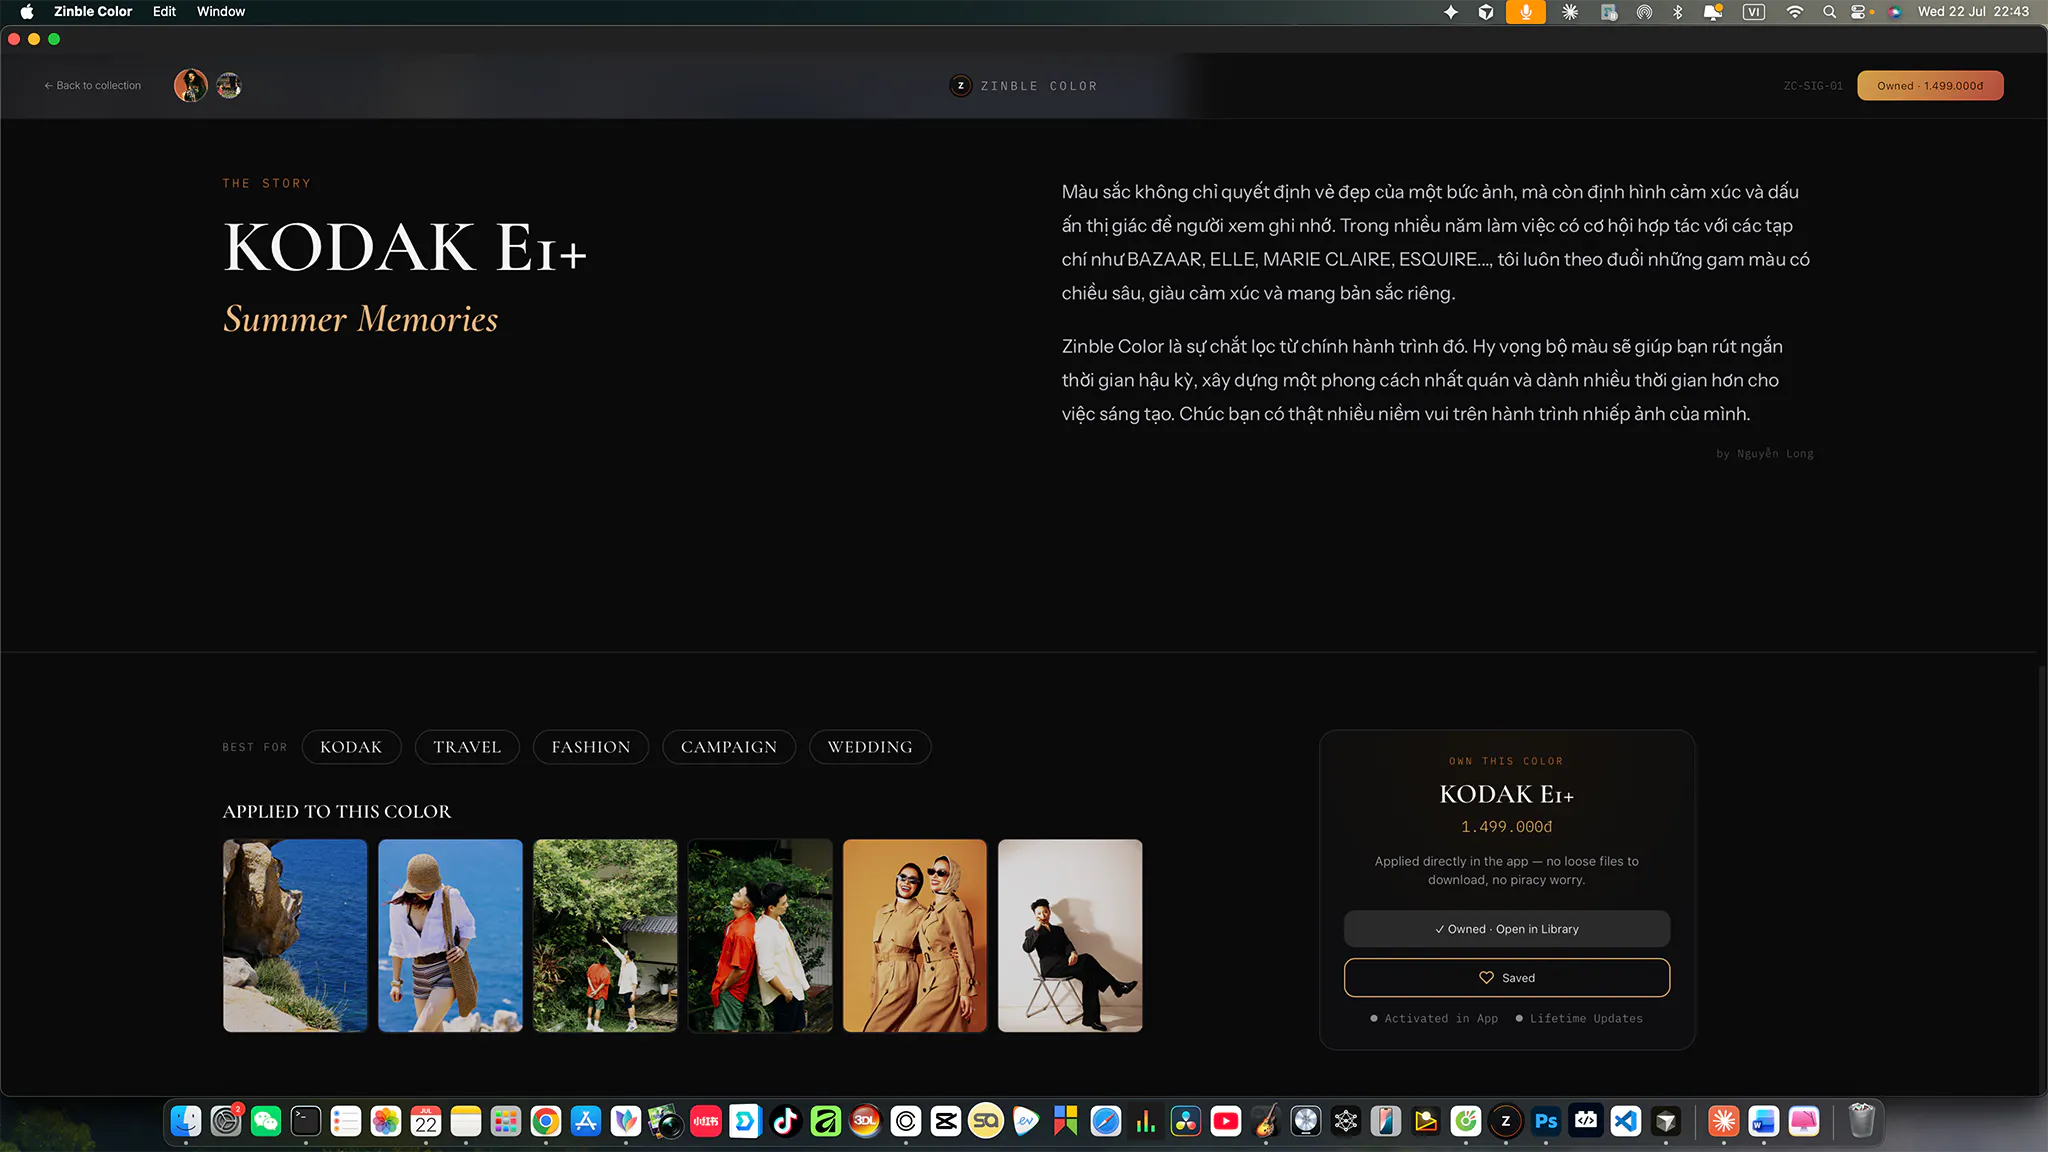Open Trash in the Dock

pos(1861,1122)
